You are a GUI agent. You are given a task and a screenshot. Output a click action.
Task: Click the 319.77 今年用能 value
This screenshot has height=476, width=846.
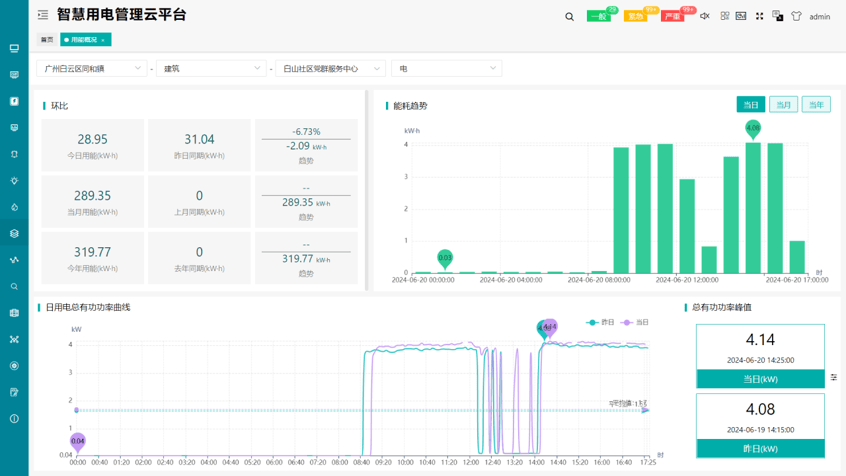point(92,252)
